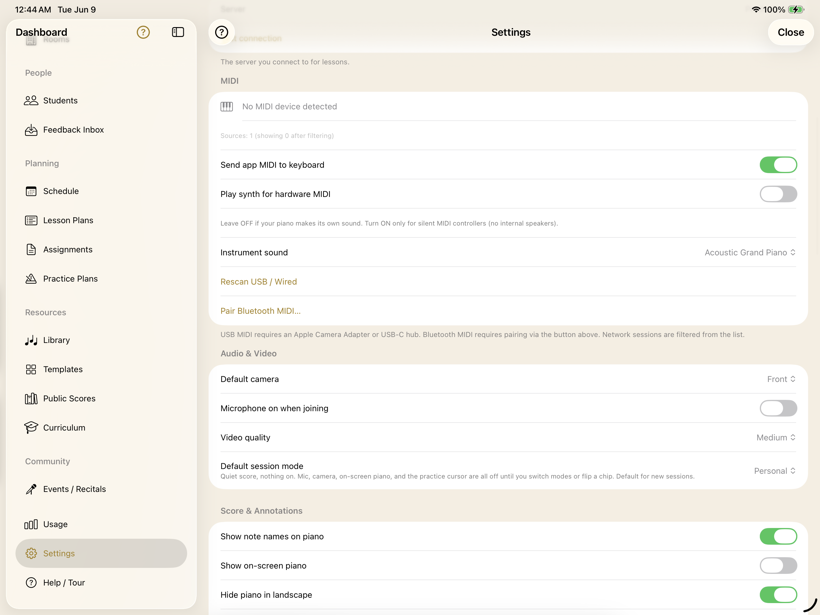Click the Feedback Inbox tray icon
This screenshot has height=615, width=820.
[x=31, y=130]
